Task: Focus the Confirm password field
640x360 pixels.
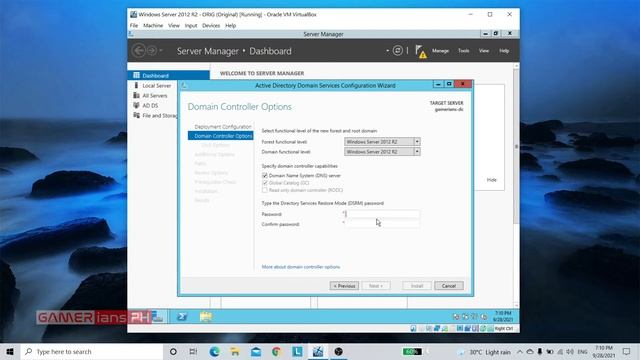Action: click(382, 224)
